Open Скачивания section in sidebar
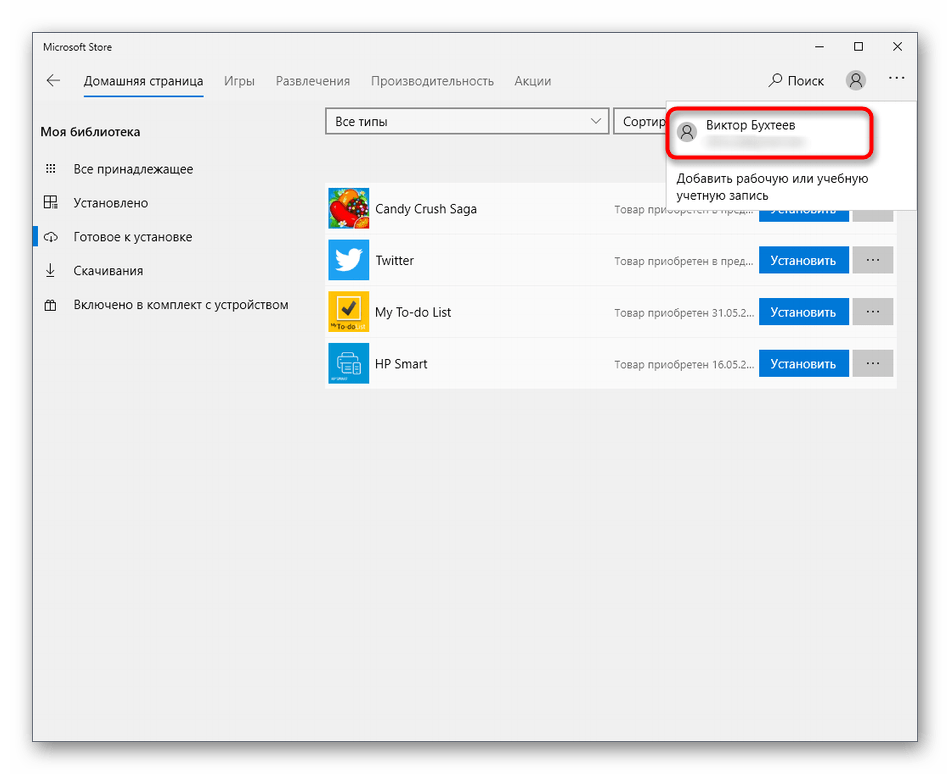 [108, 271]
